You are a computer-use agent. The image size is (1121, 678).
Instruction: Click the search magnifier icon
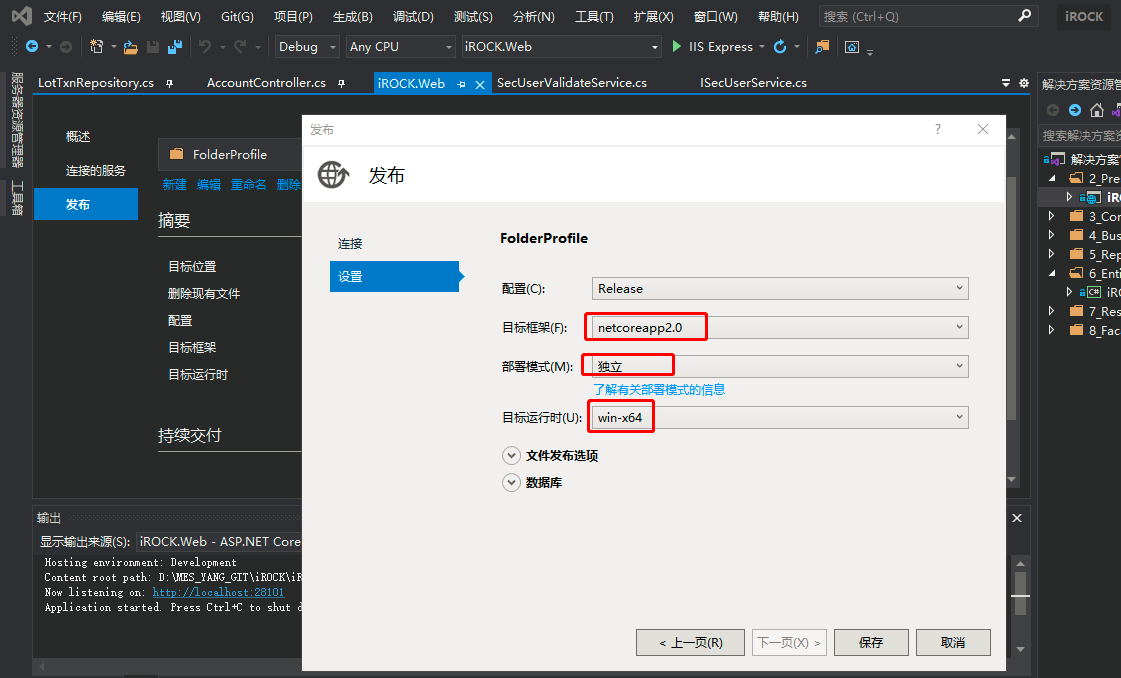[x=1024, y=15]
